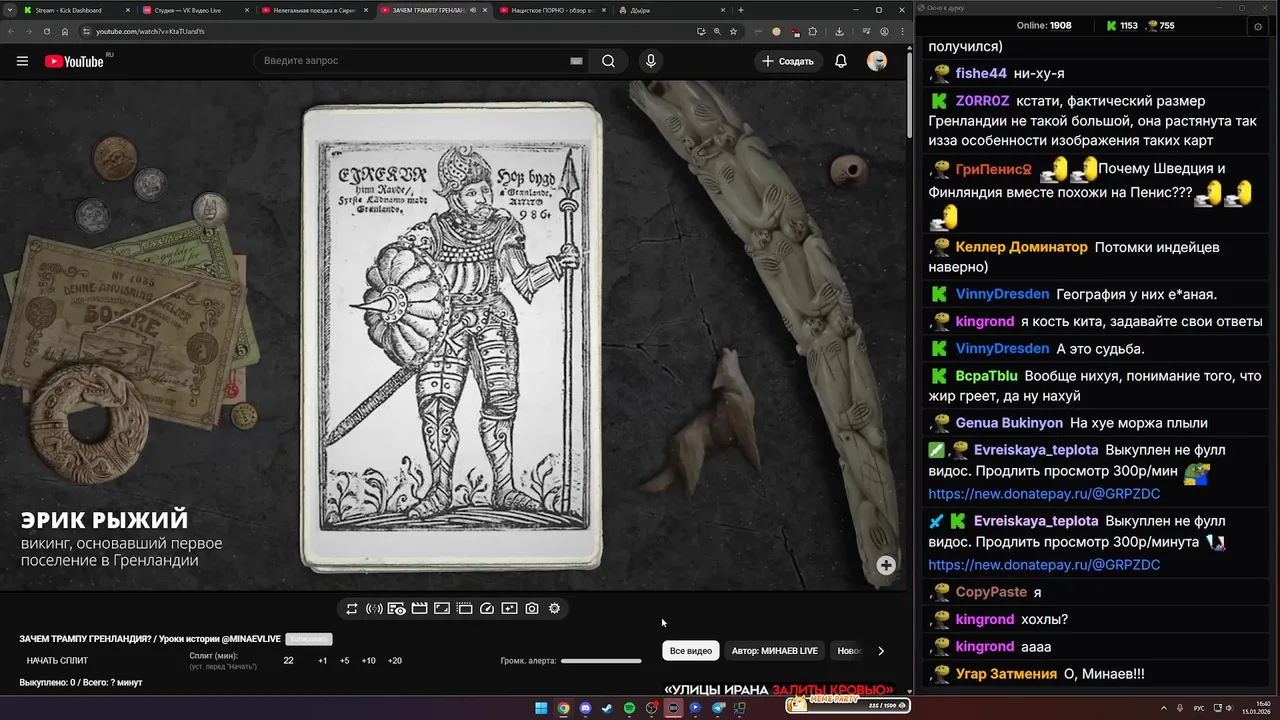
Task: Click the browser address bar URL
Action: click(x=150, y=31)
